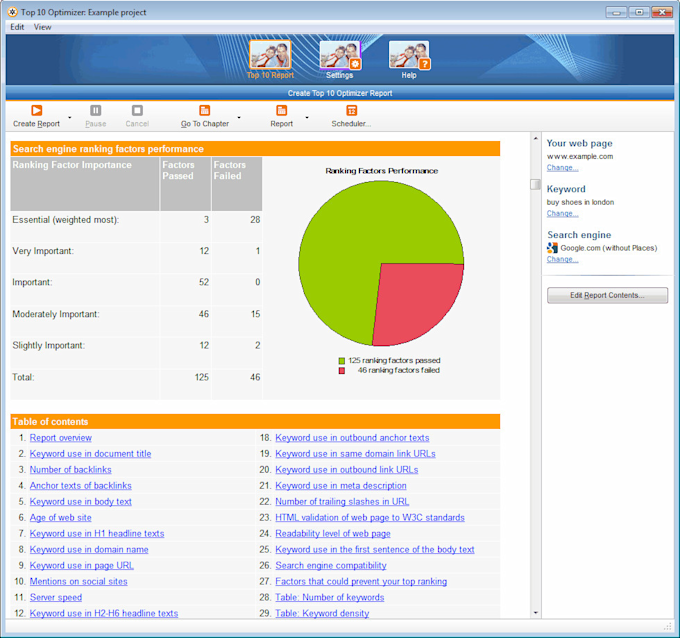Open the Settings section icon

tap(340, 55)
